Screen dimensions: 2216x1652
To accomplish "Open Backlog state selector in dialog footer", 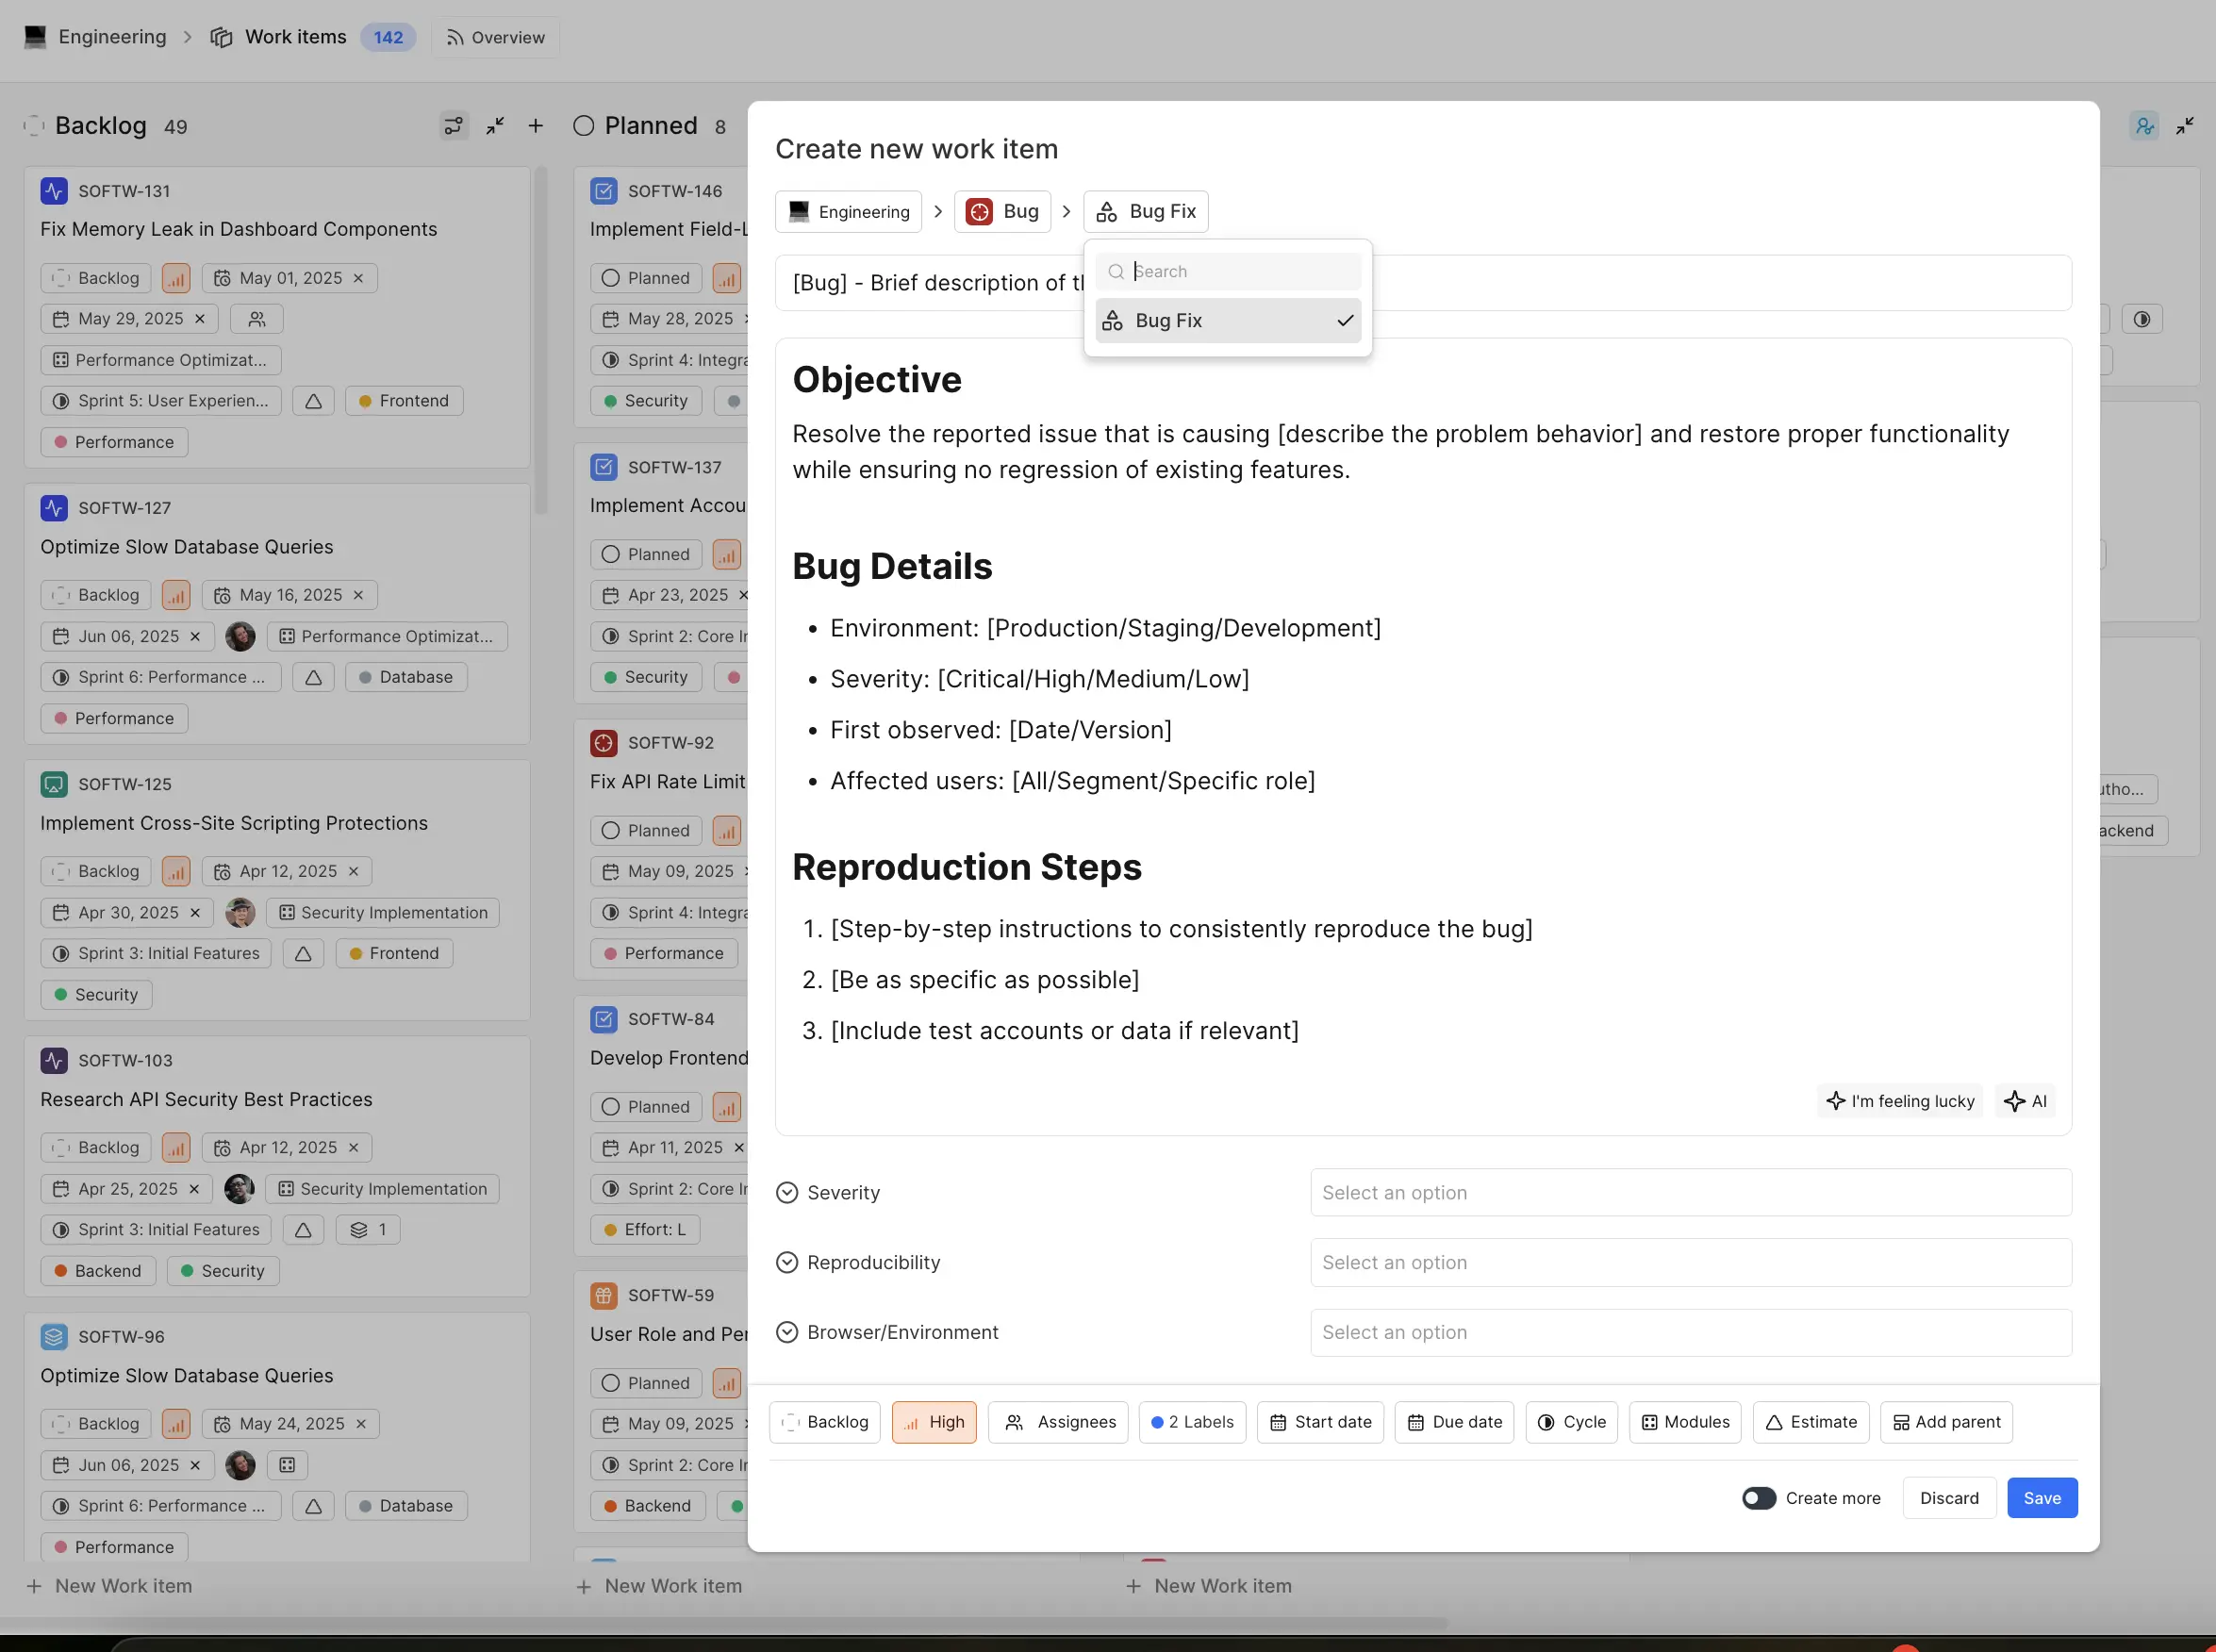I will [x=824, y=1422].
